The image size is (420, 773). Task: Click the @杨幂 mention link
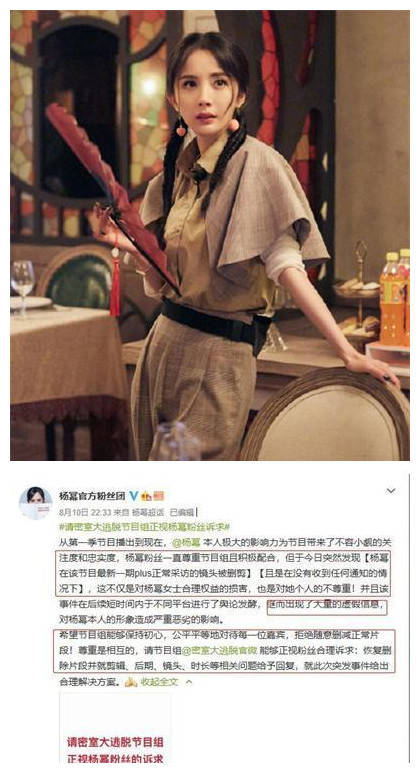tap(185, 543)
